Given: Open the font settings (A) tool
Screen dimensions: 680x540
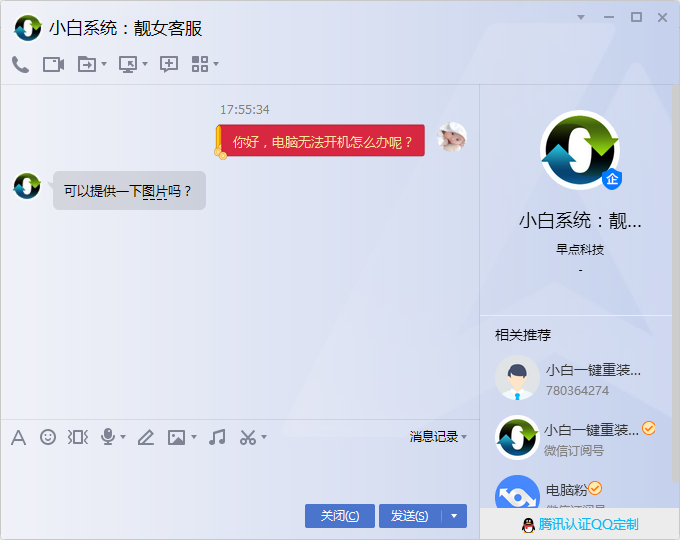Looking at the screenshot, I should (18, 437).
